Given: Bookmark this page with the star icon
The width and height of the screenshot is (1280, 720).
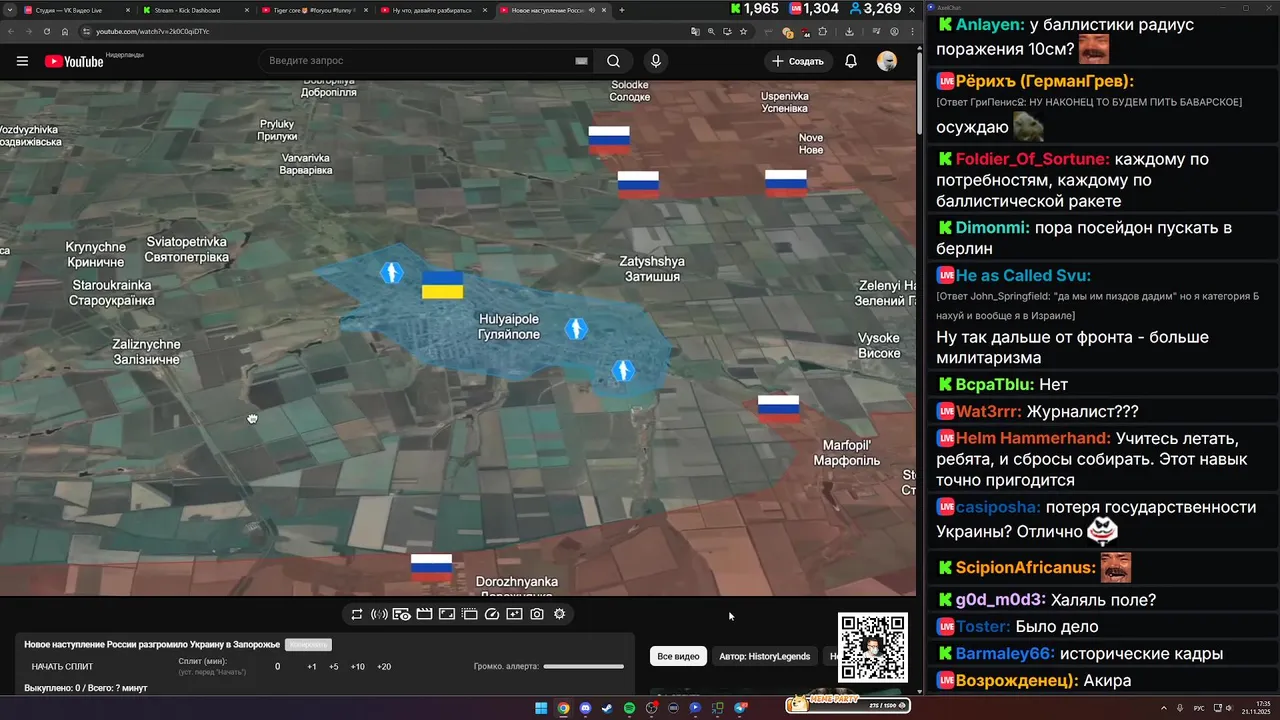Looking at the screenshot, I should [x=743, y=32].
